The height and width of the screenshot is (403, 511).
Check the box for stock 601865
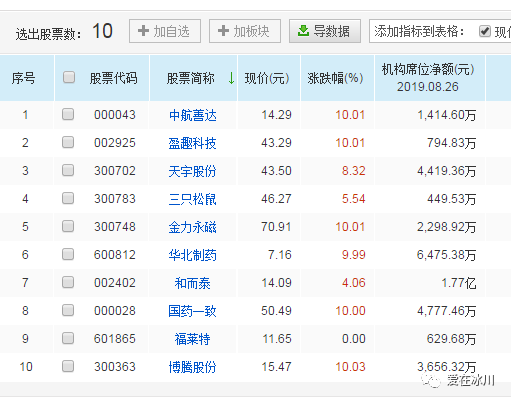coord(68,338)
